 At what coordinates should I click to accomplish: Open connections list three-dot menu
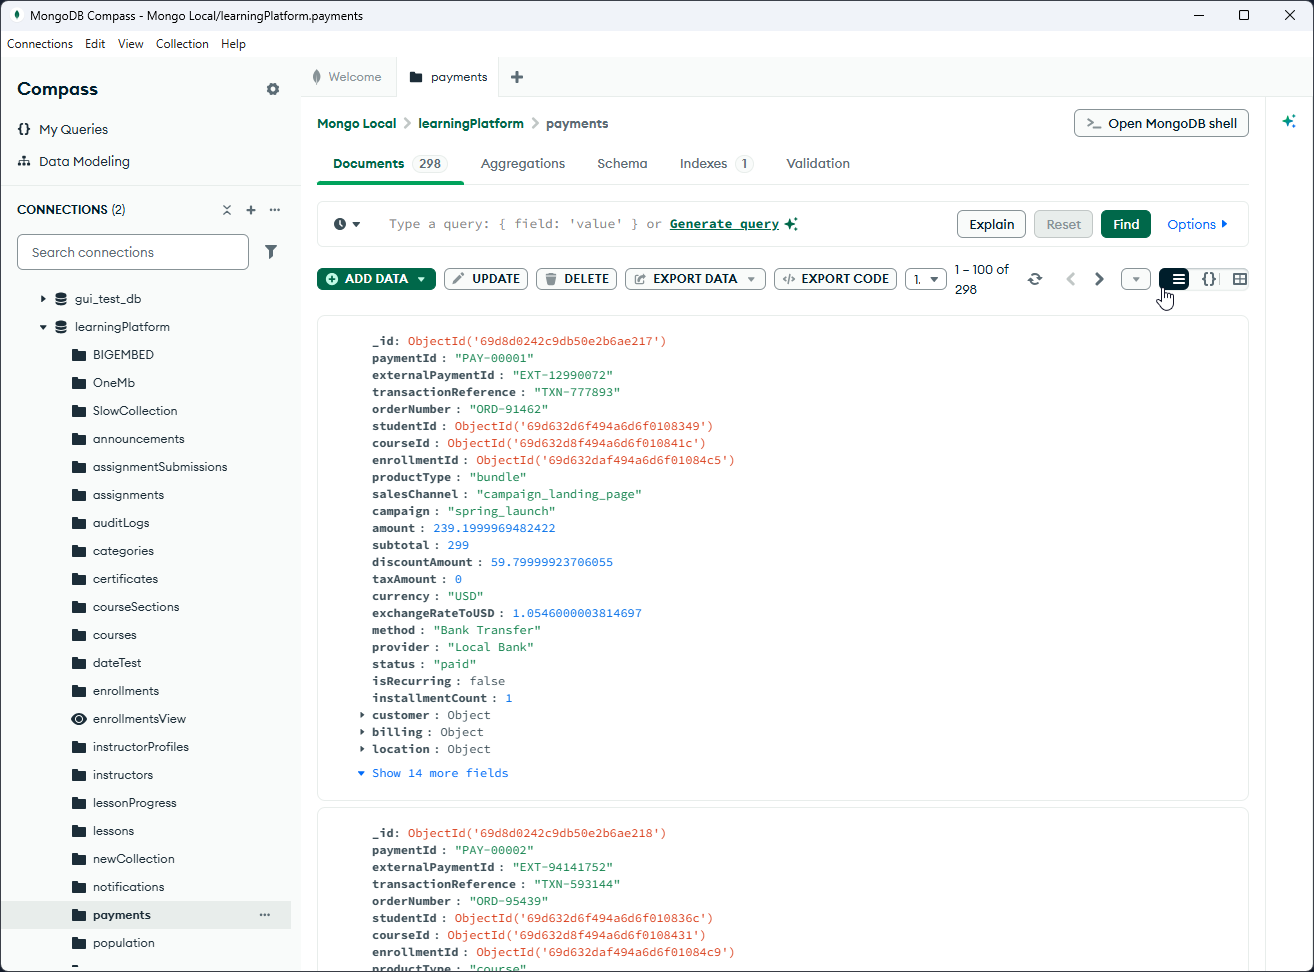coord(275,210)
